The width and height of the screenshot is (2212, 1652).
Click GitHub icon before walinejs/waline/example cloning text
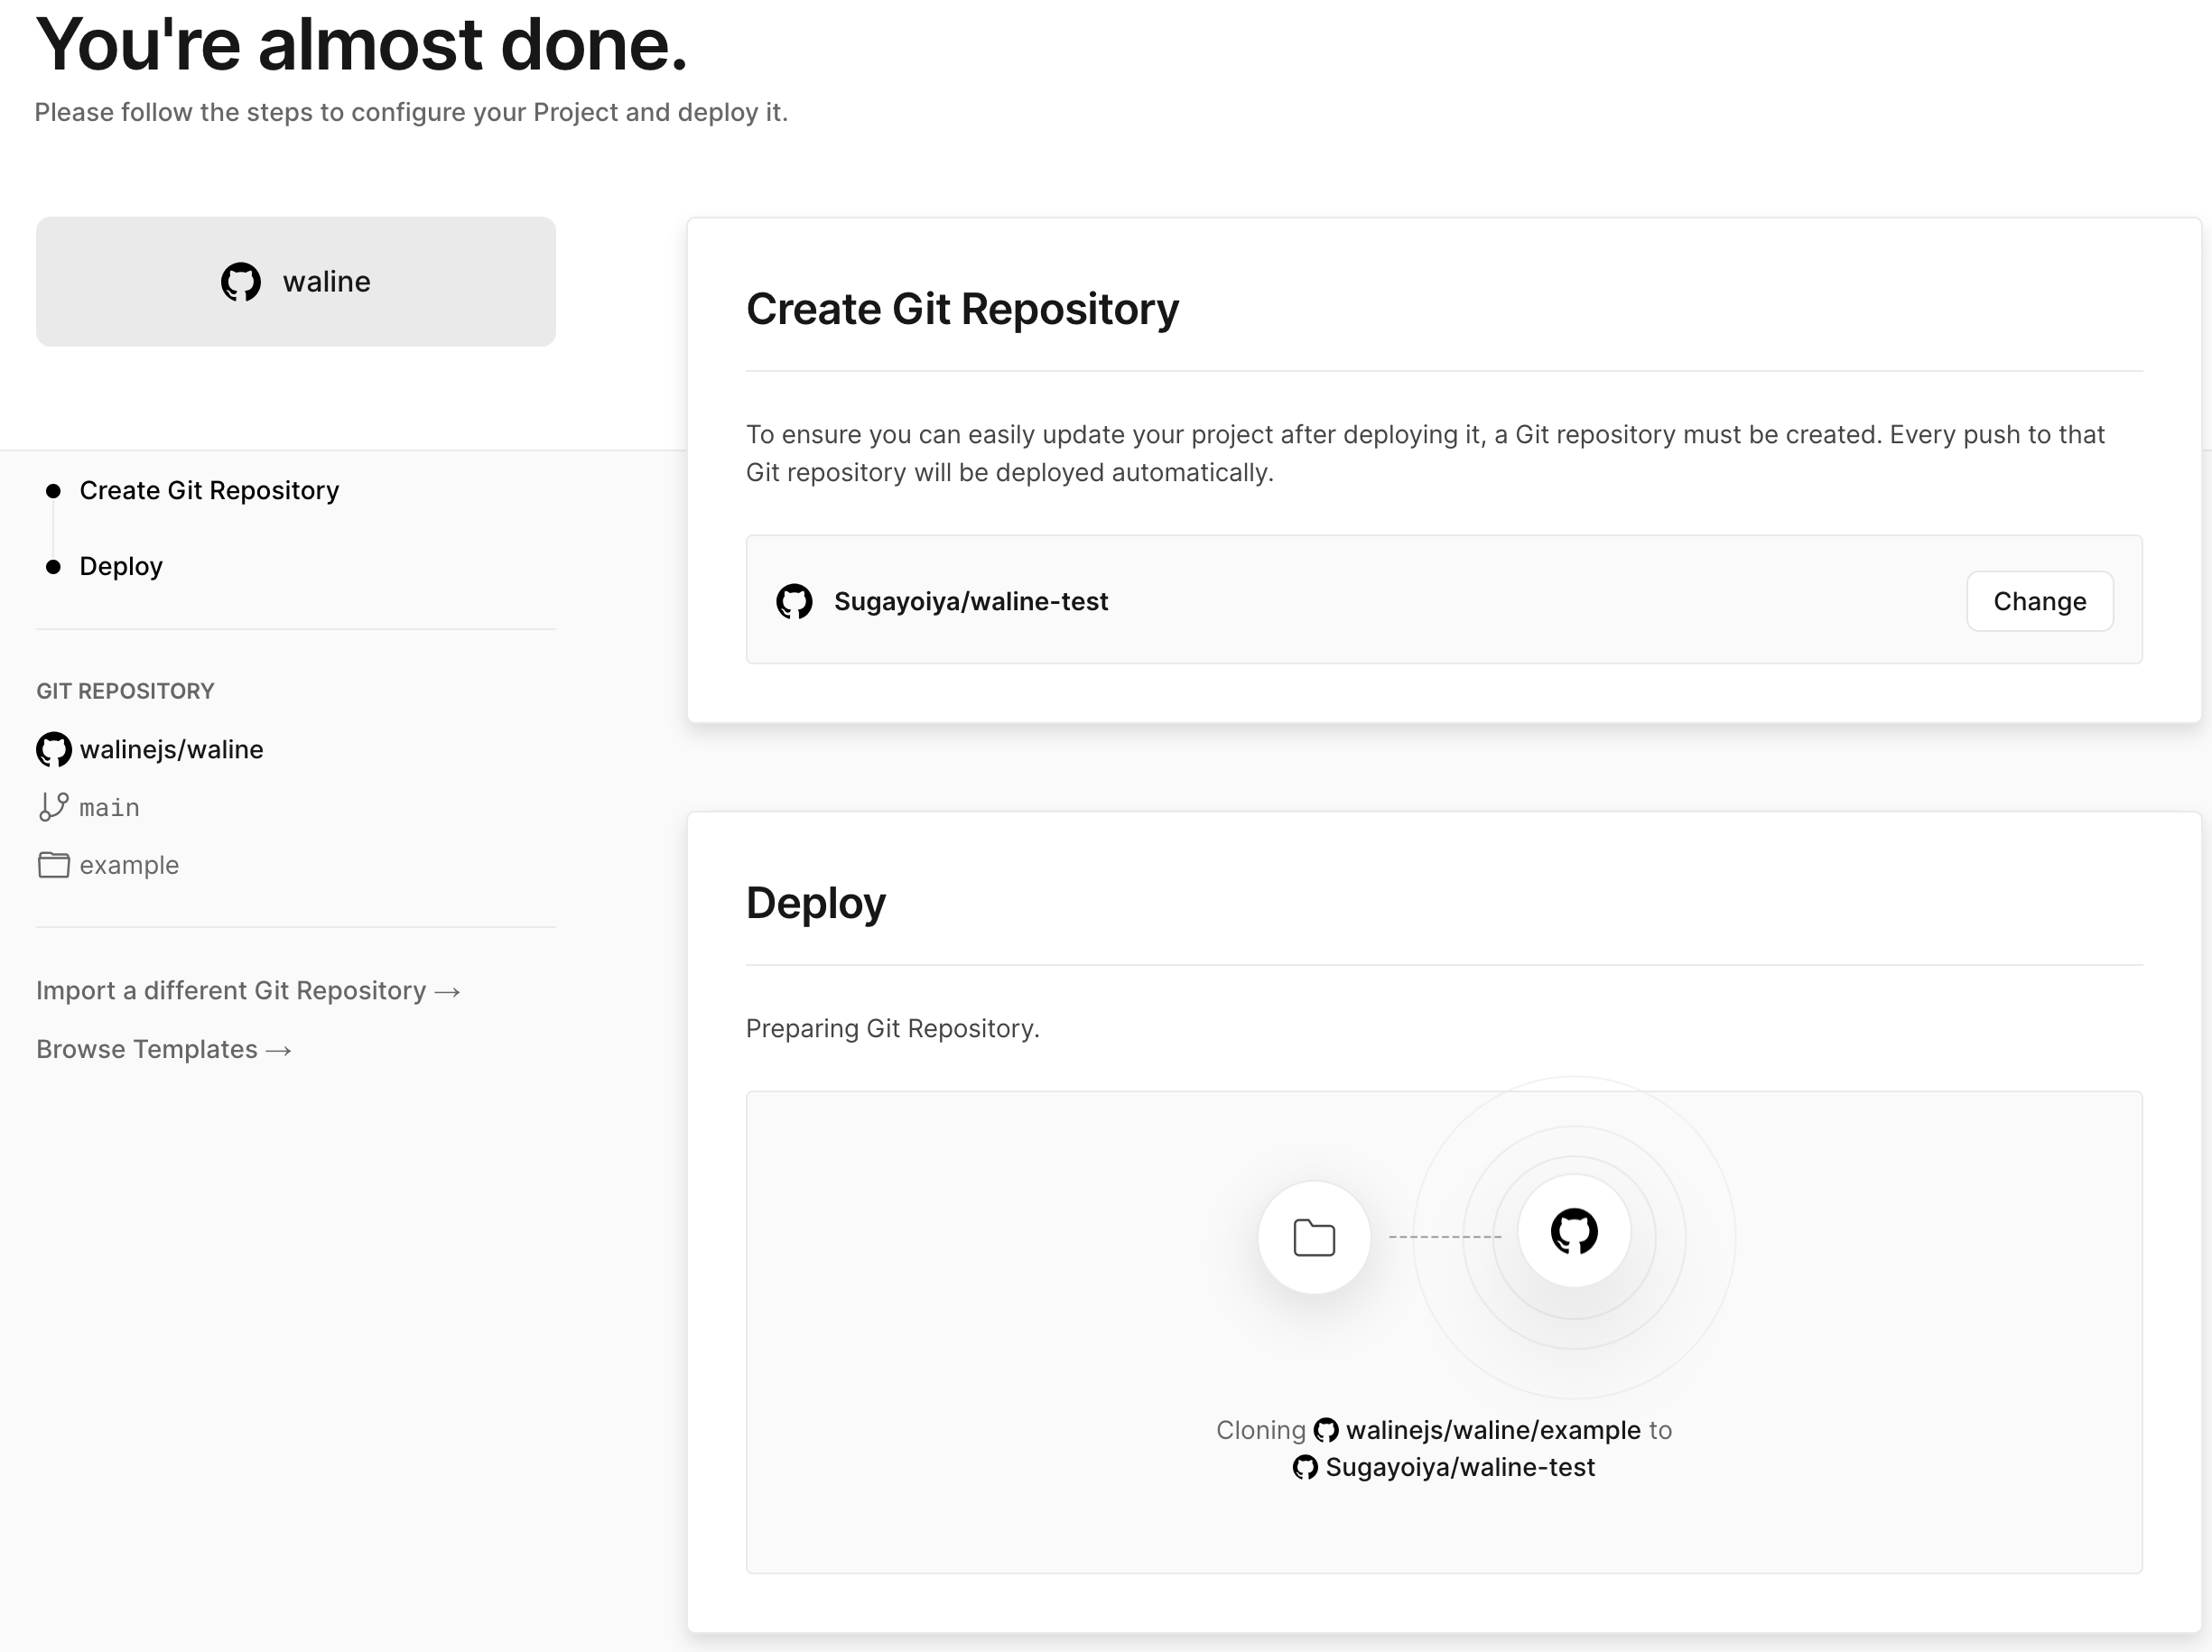pyautogui.click(x=1326, y=1430)
